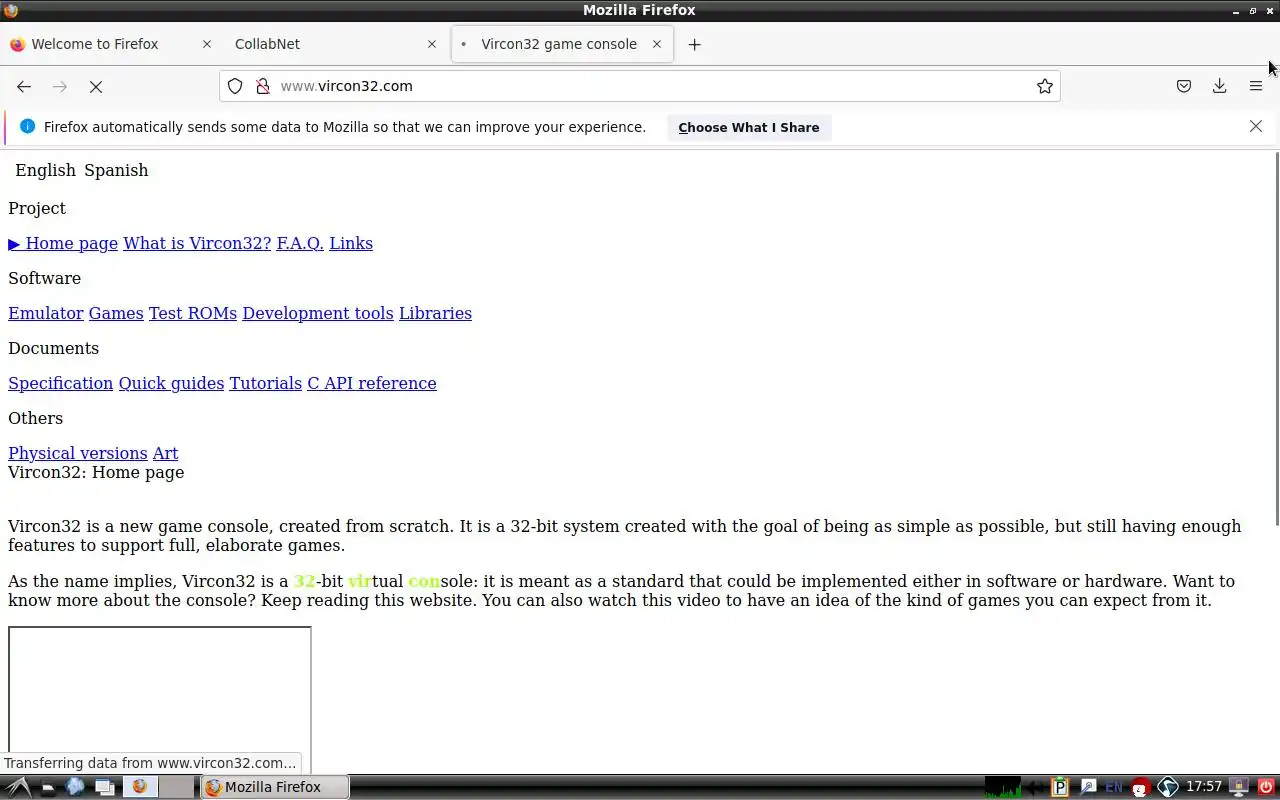
Task: Open the tracking protection shield icon
Action: pyautogui.click(x=235, y=86)
